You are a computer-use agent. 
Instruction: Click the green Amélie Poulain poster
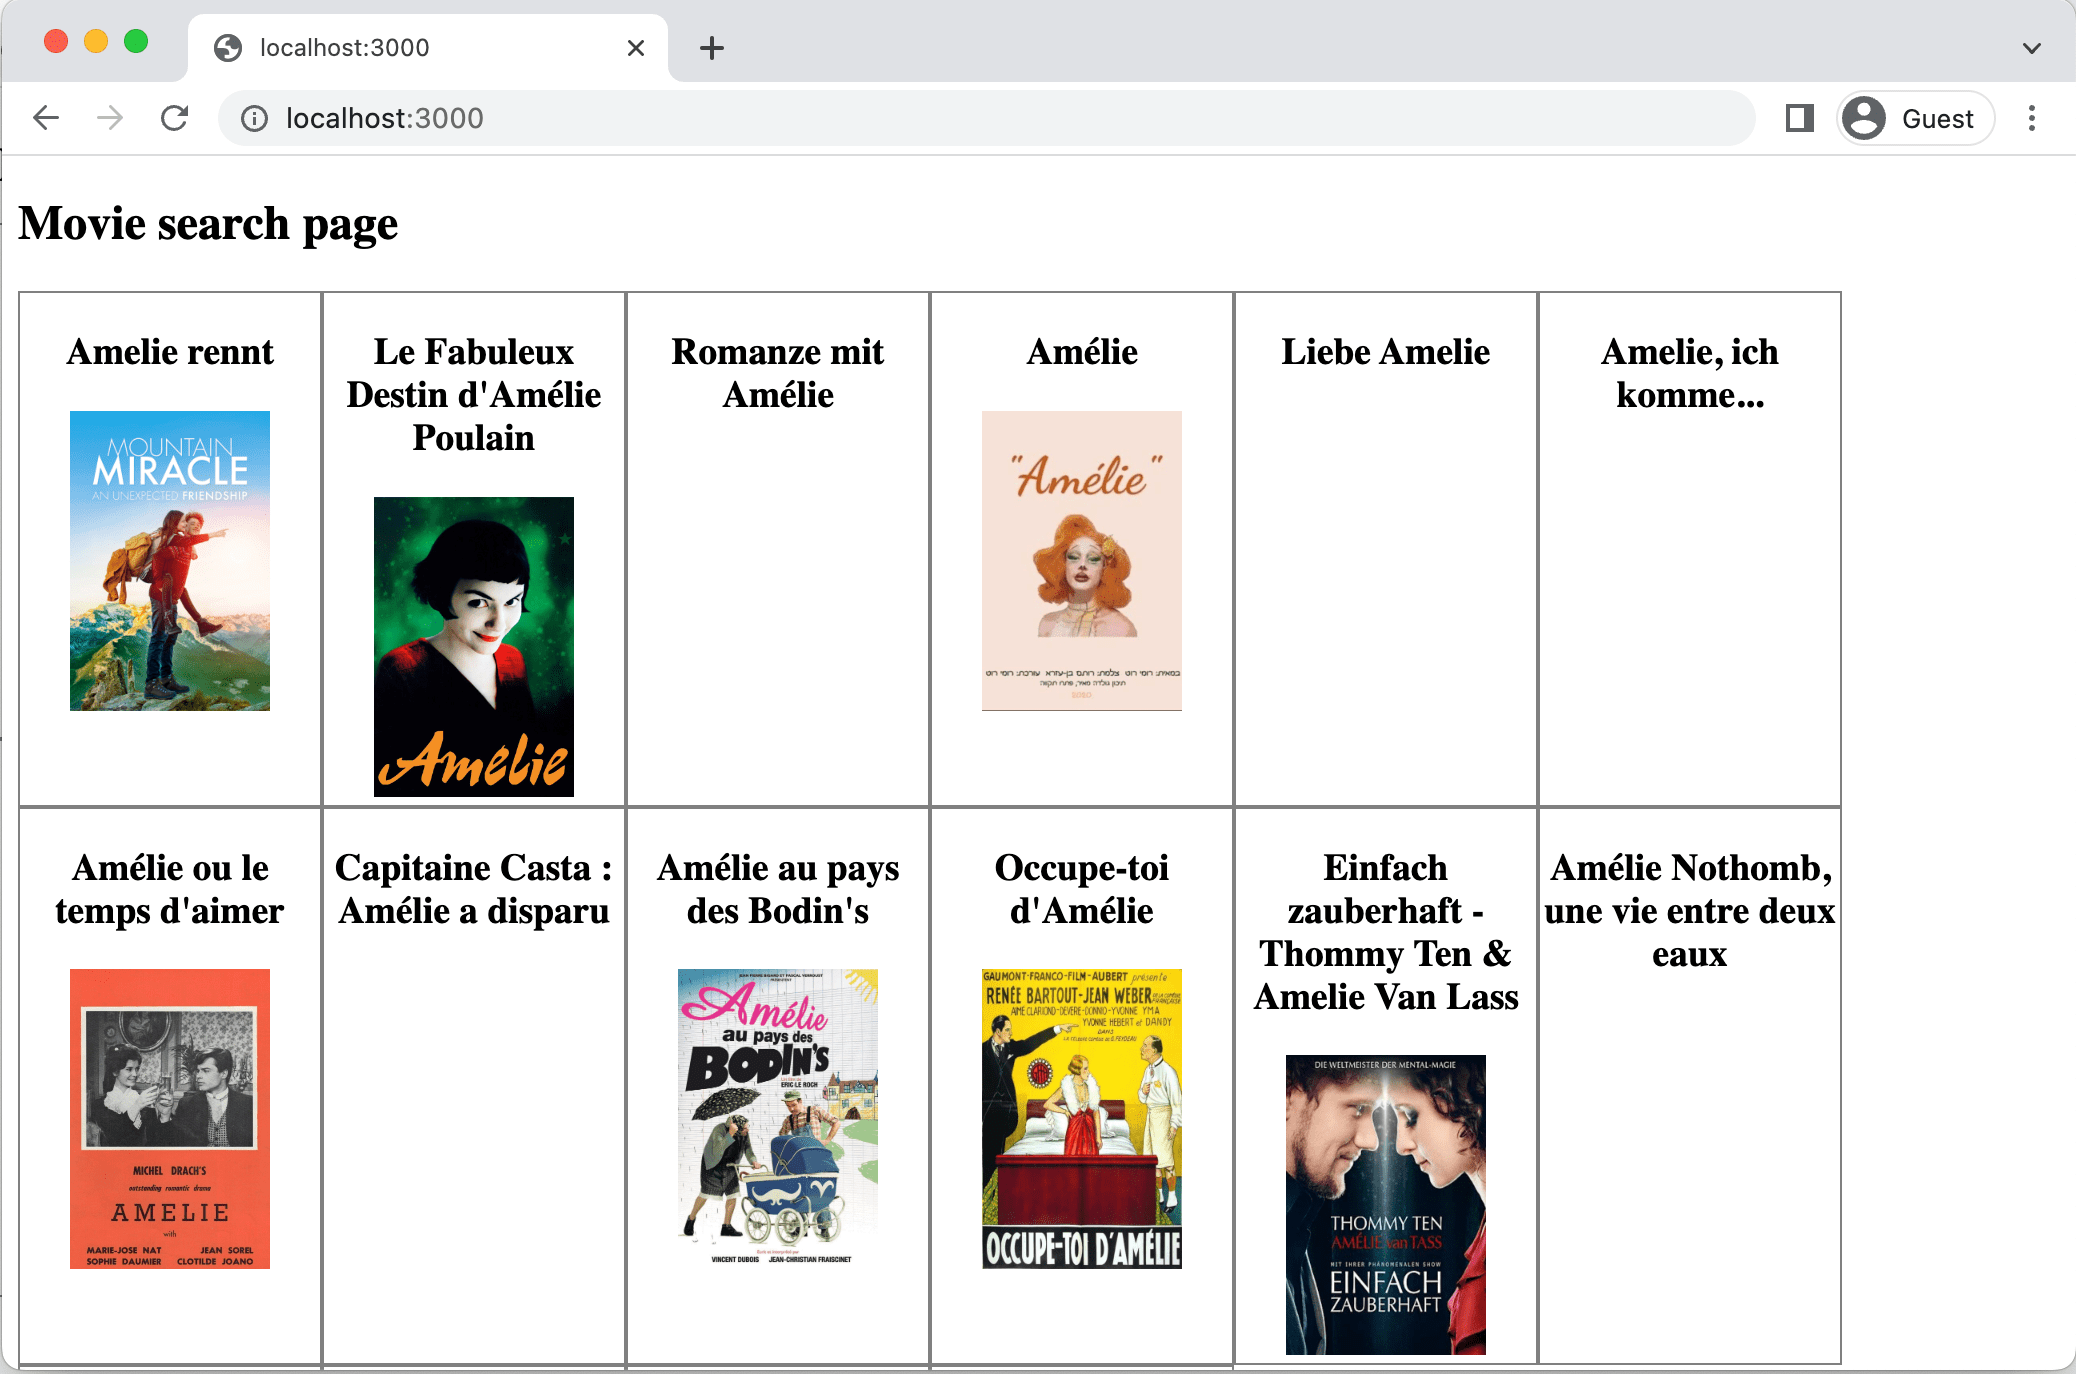pyautogui.click(x=474, y=646)
